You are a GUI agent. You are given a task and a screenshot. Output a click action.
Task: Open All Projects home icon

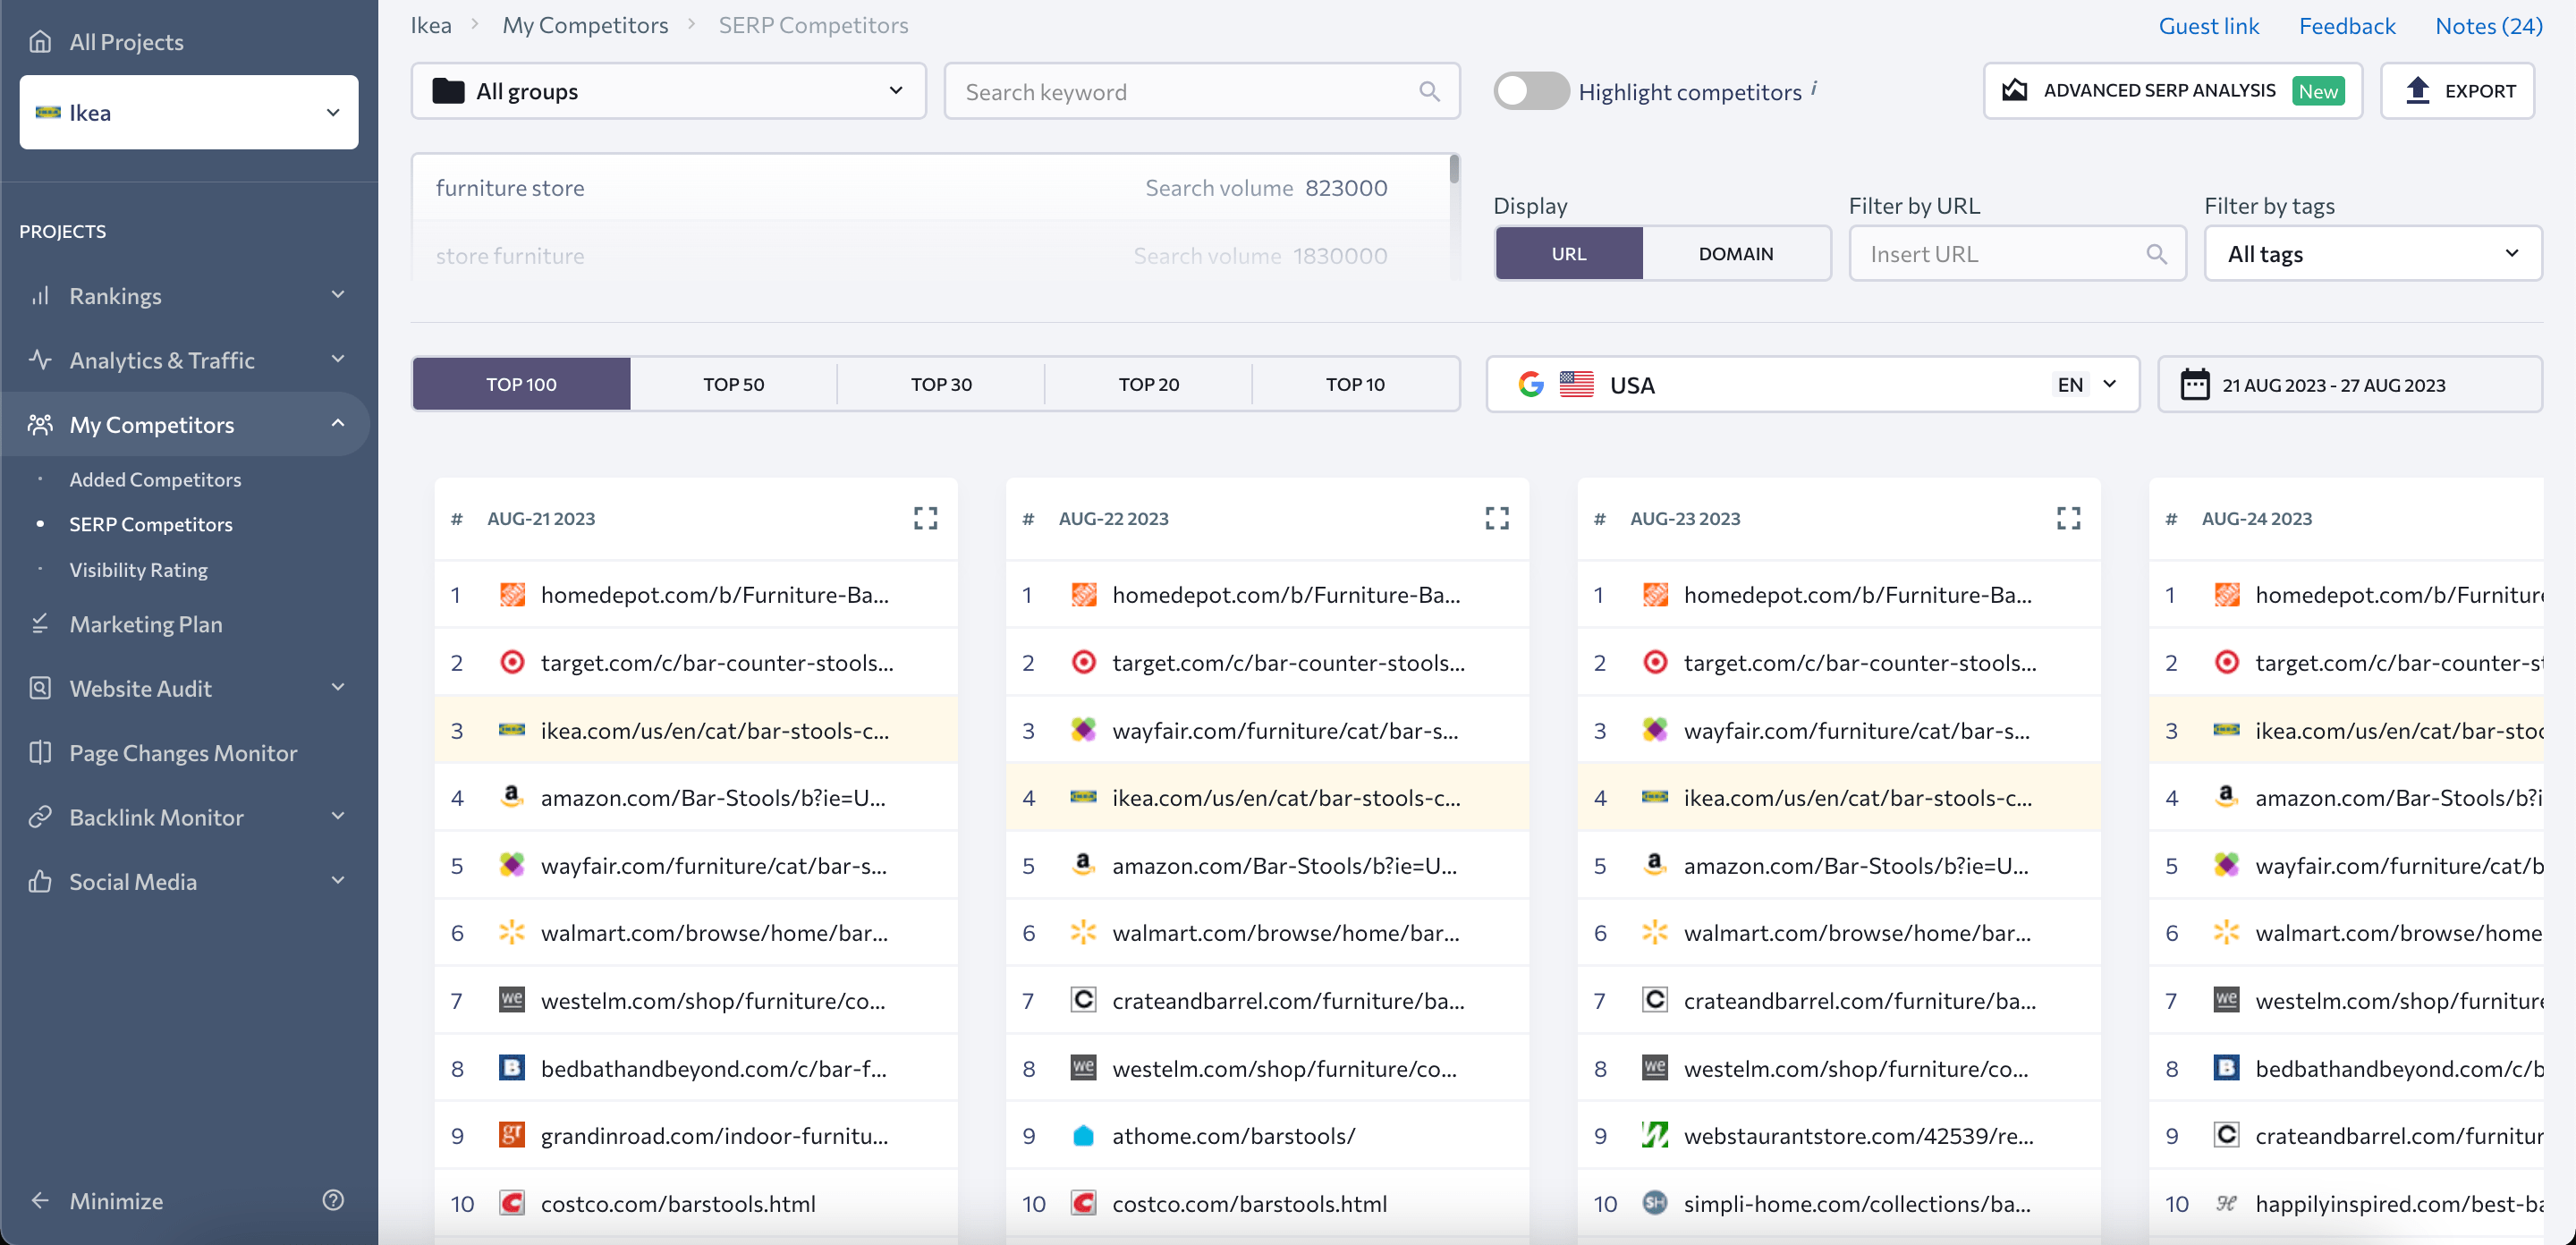[40, 41]
